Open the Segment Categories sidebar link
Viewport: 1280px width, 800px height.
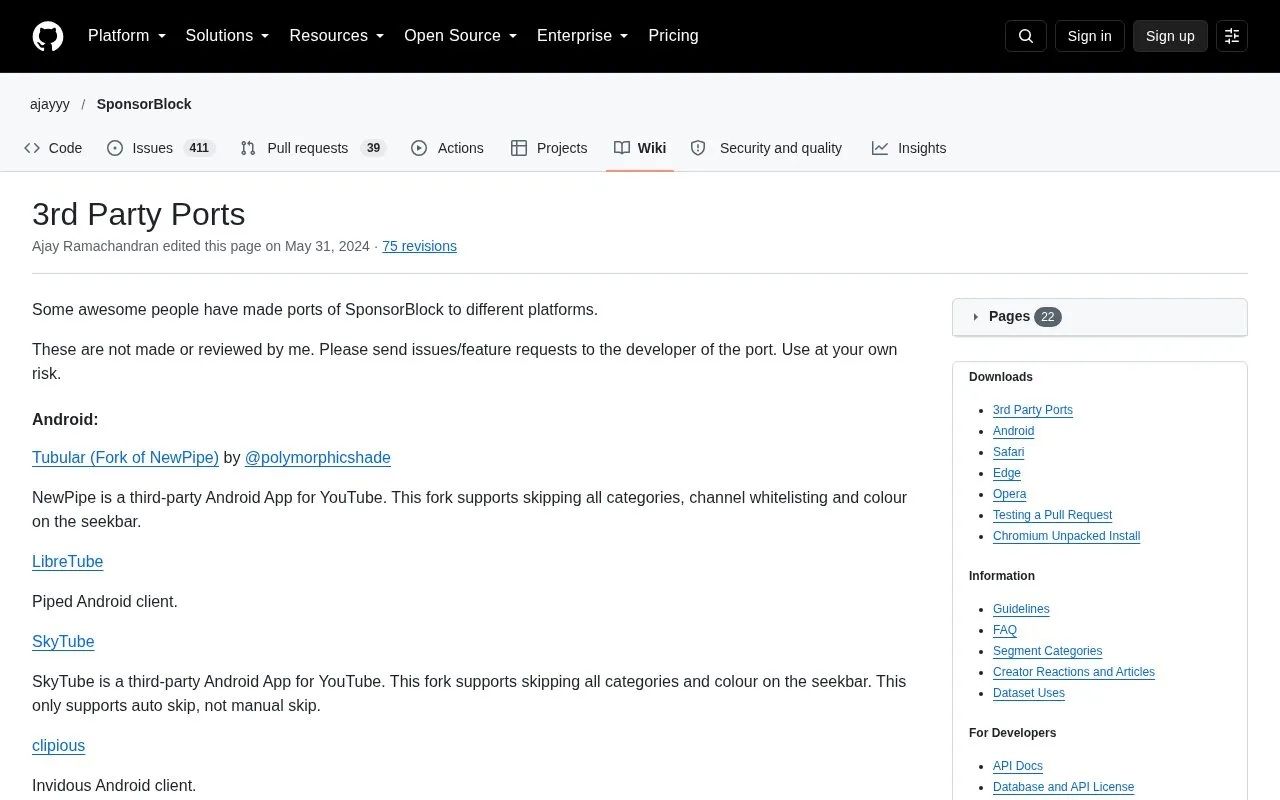[x=1047, y=651]
